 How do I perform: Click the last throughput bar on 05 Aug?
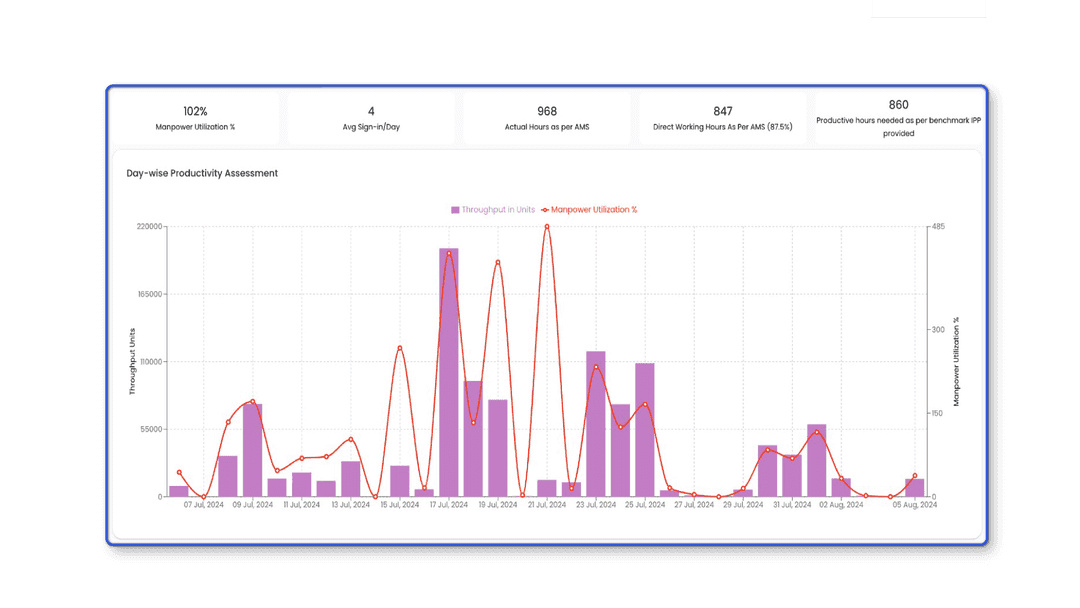click(x=914, y=488)
